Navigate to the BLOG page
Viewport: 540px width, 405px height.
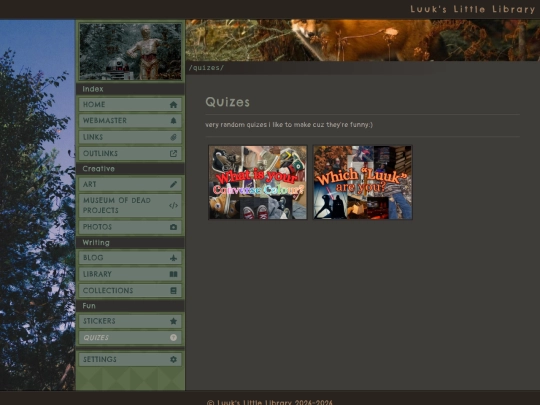click(130, 258)
